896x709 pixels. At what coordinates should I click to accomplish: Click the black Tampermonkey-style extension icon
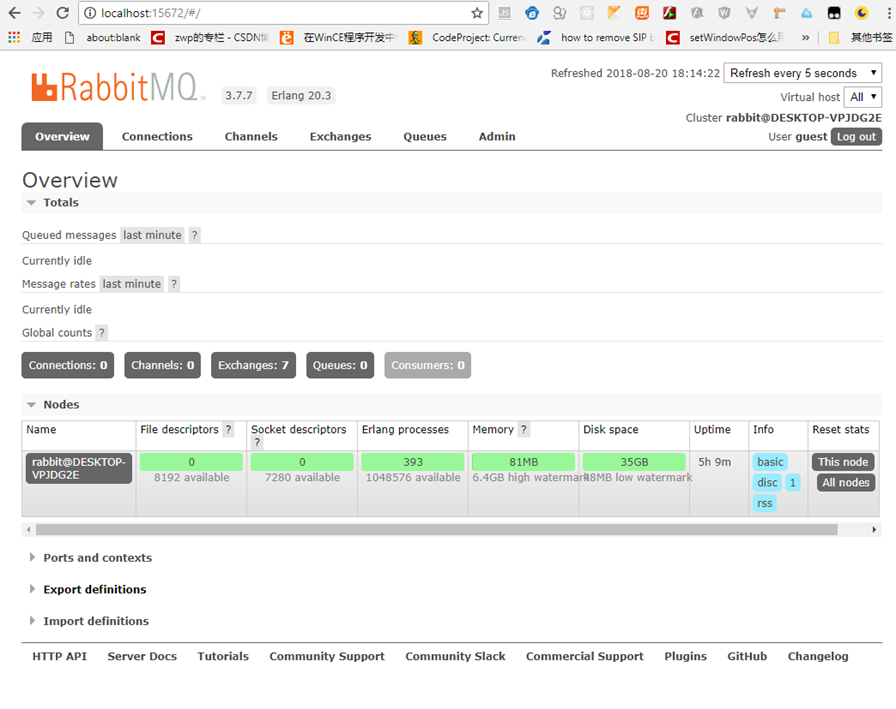coord(834,13)
